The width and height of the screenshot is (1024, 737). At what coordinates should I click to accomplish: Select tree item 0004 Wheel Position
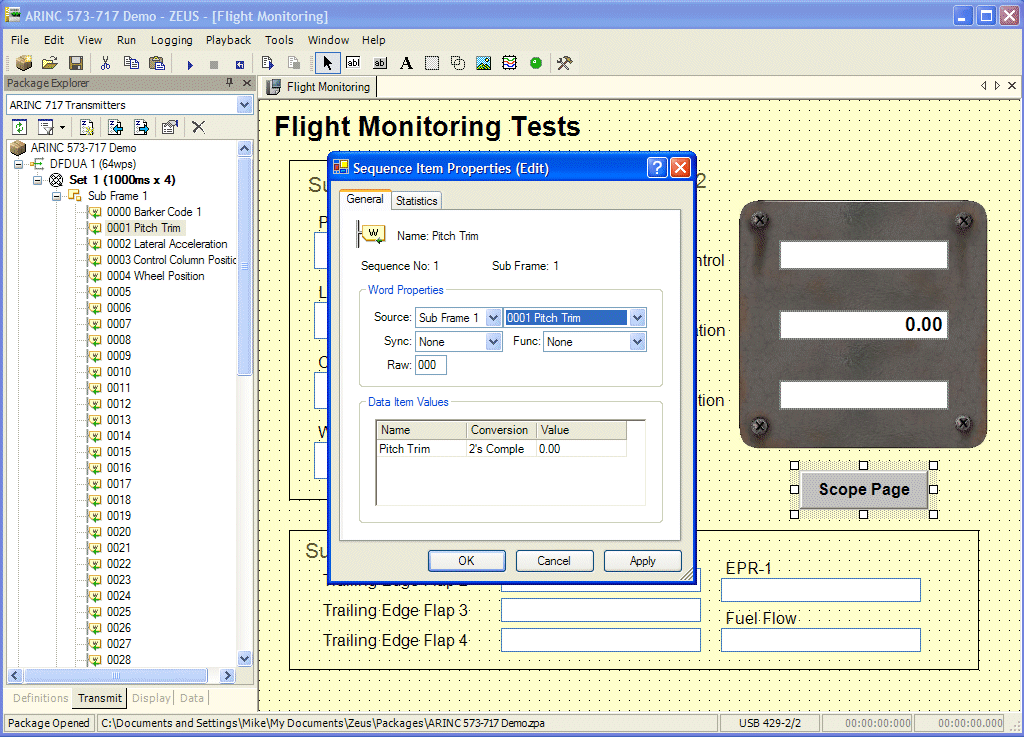pos(155,276)
